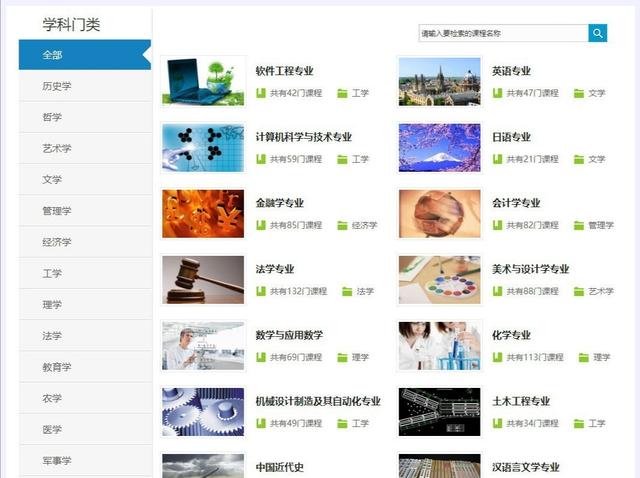Screen dimensions: 640x478
Task: Open the 历史学 category
Action: pos(85,86)
